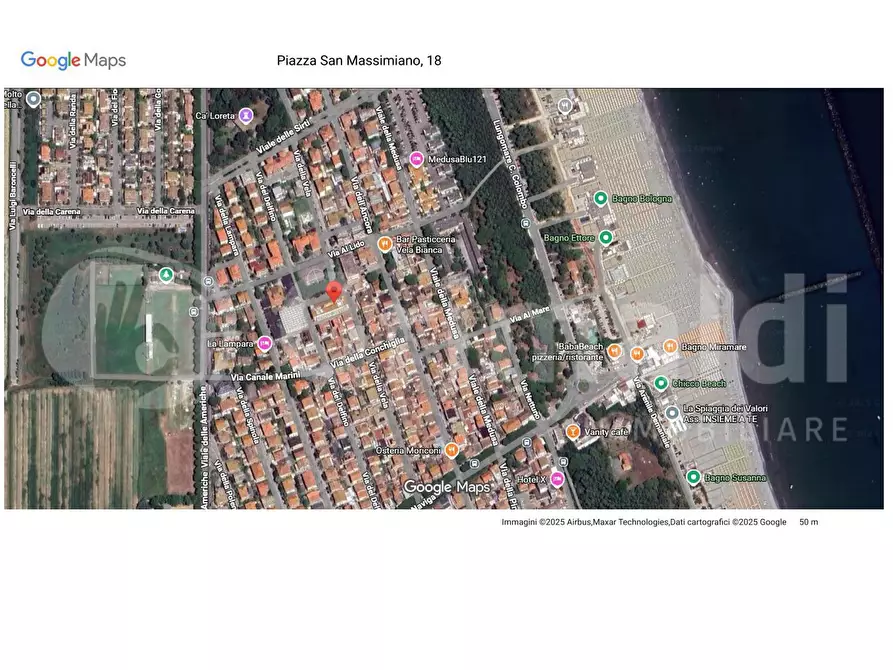Click the green marker near the sports field
This screenshot has width=893, height=670.
point(166,273)
